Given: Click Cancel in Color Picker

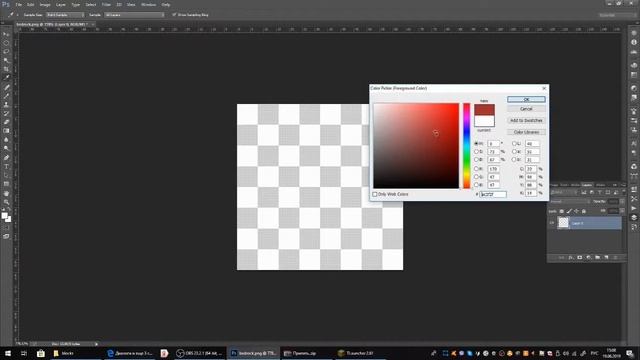Looking at the screenshot, I should coord(526,109).
